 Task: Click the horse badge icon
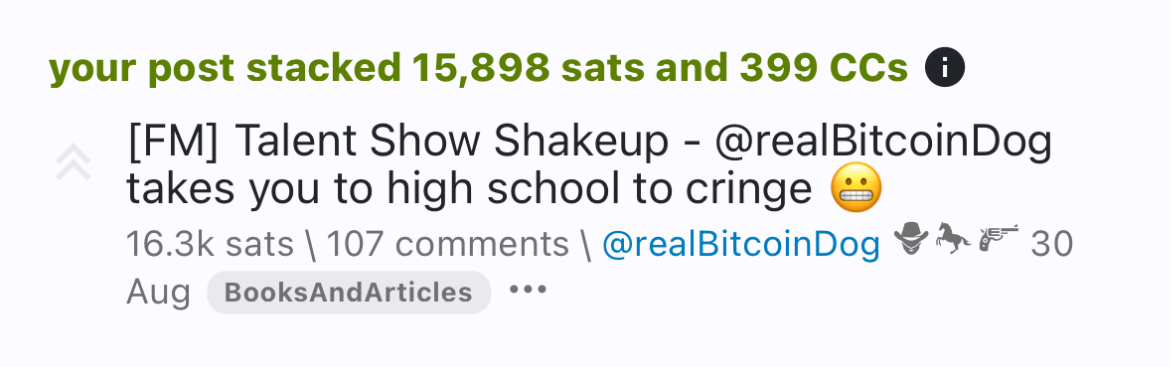953,239
